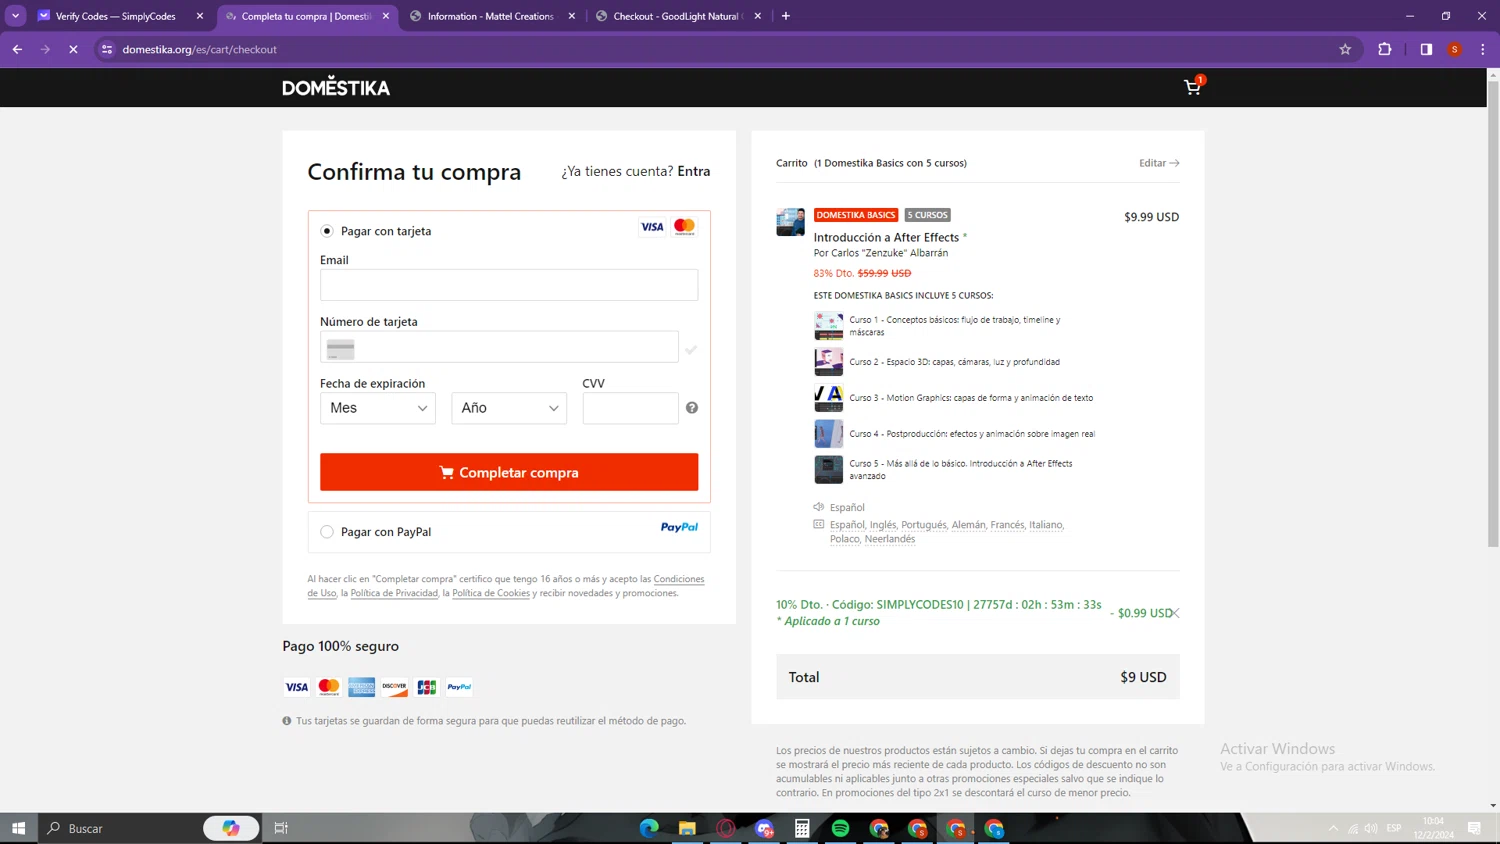Go back to previous page
1500x844 pixels.
(17, 49)
